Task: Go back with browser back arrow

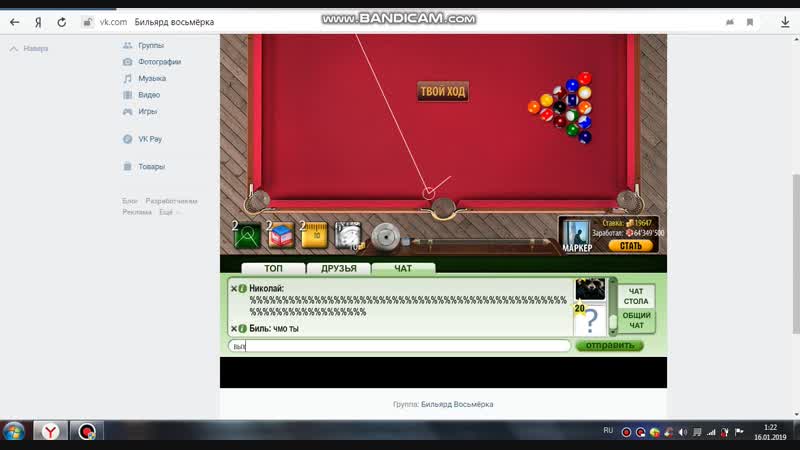Action: (14, 22)
